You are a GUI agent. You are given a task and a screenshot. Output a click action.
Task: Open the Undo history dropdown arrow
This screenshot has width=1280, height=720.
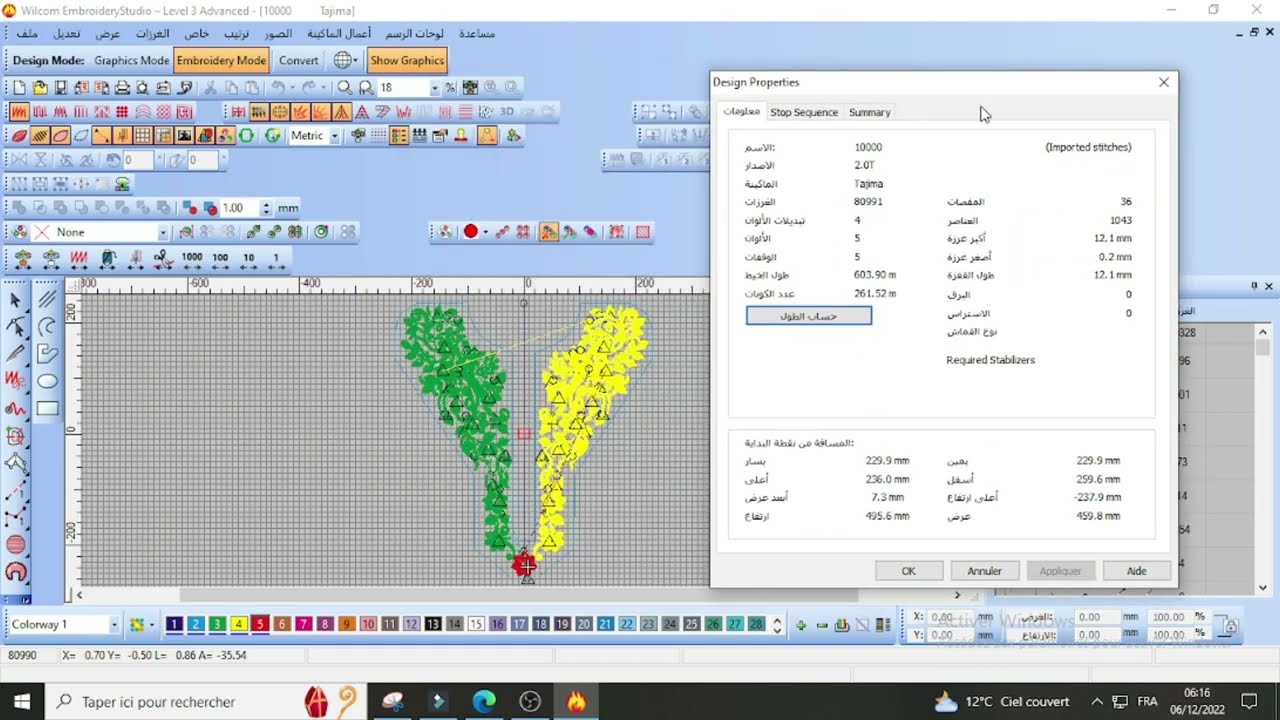point(291,88)
